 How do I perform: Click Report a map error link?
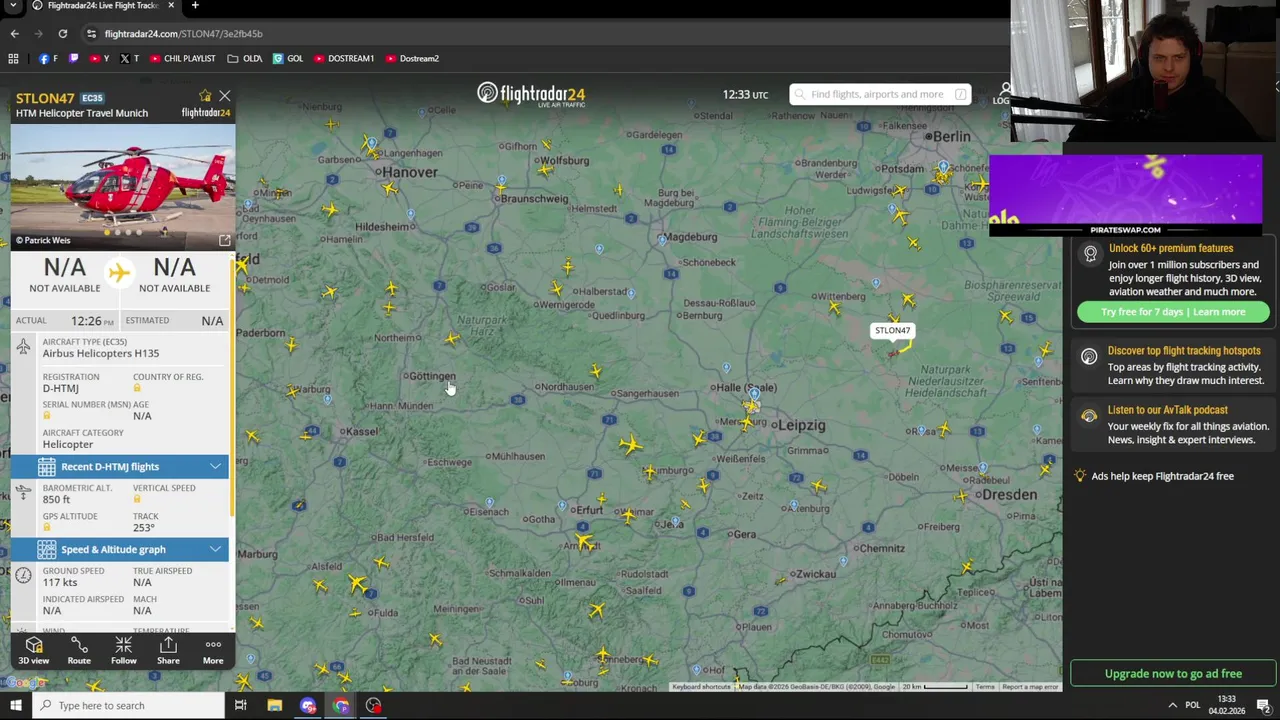pyautogui.click(x=1030, y=687)
